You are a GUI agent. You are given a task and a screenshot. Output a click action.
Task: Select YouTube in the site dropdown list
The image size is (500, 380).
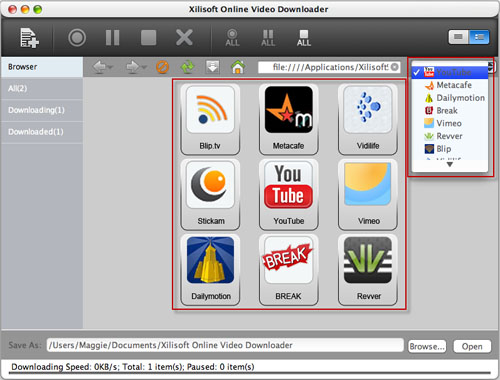pos(450,72)
